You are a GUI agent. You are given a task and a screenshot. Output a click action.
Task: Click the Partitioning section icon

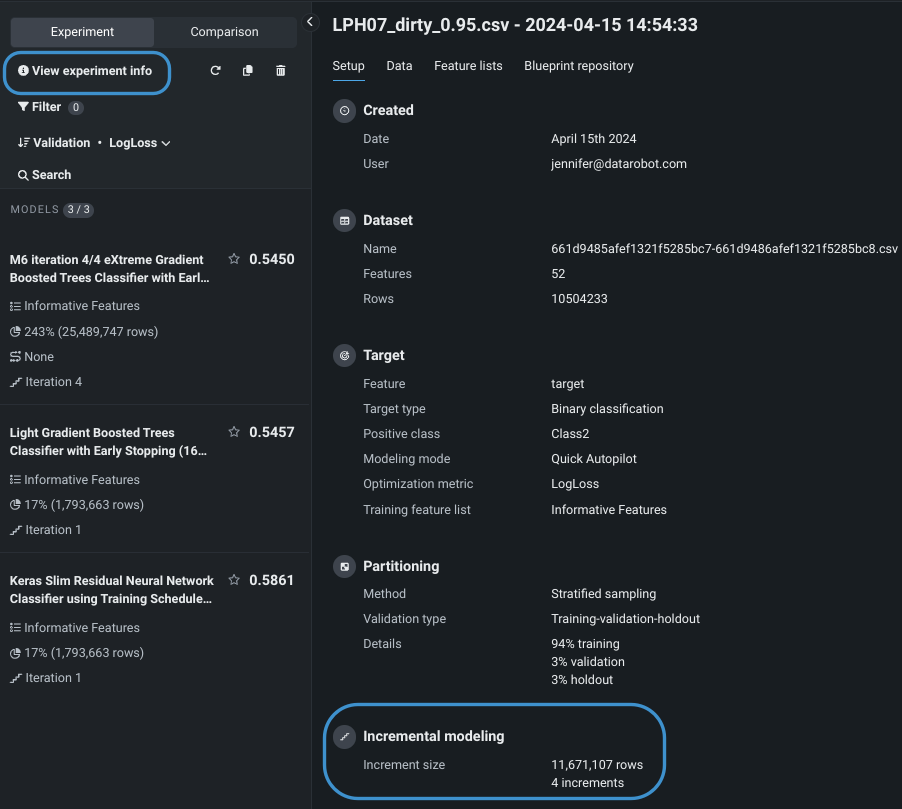pos(344,566)
